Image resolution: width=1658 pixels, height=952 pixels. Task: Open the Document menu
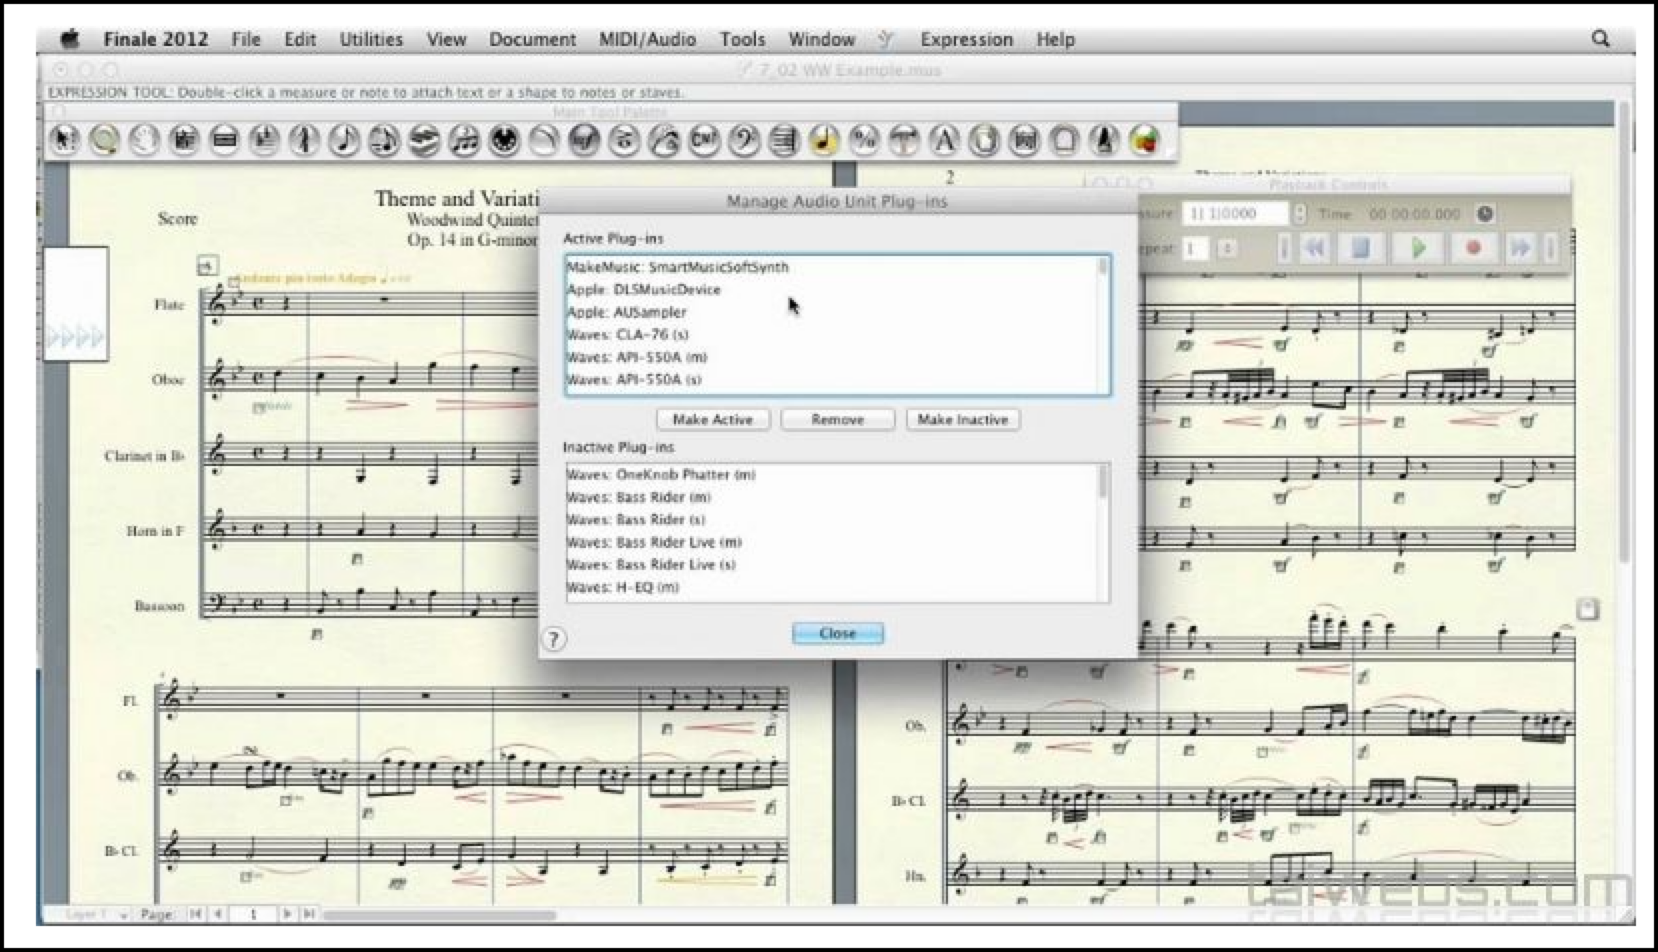532,39
